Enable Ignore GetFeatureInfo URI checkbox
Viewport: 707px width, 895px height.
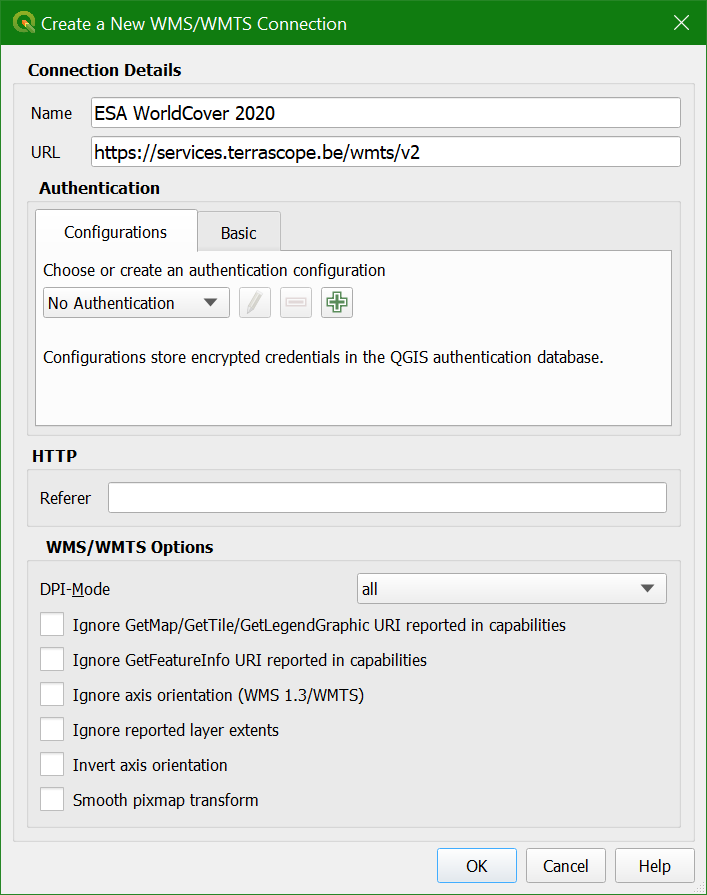coord(52,659)
